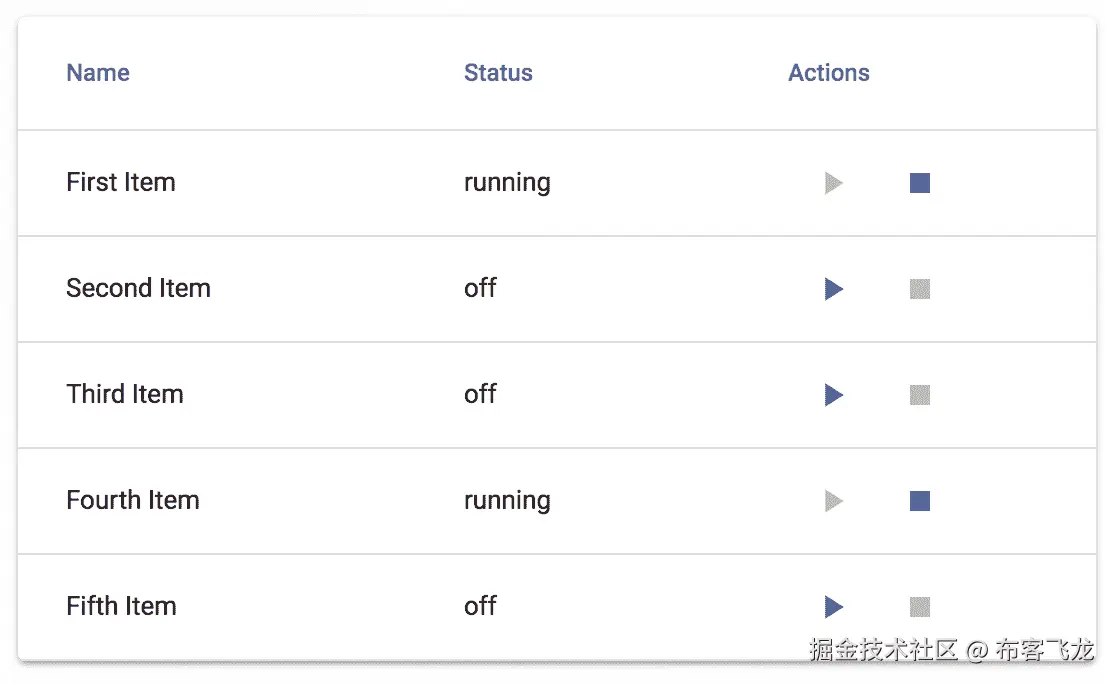Click the Name column header
This screenshot has height=684, width=1115.
(x=98, y=73)
